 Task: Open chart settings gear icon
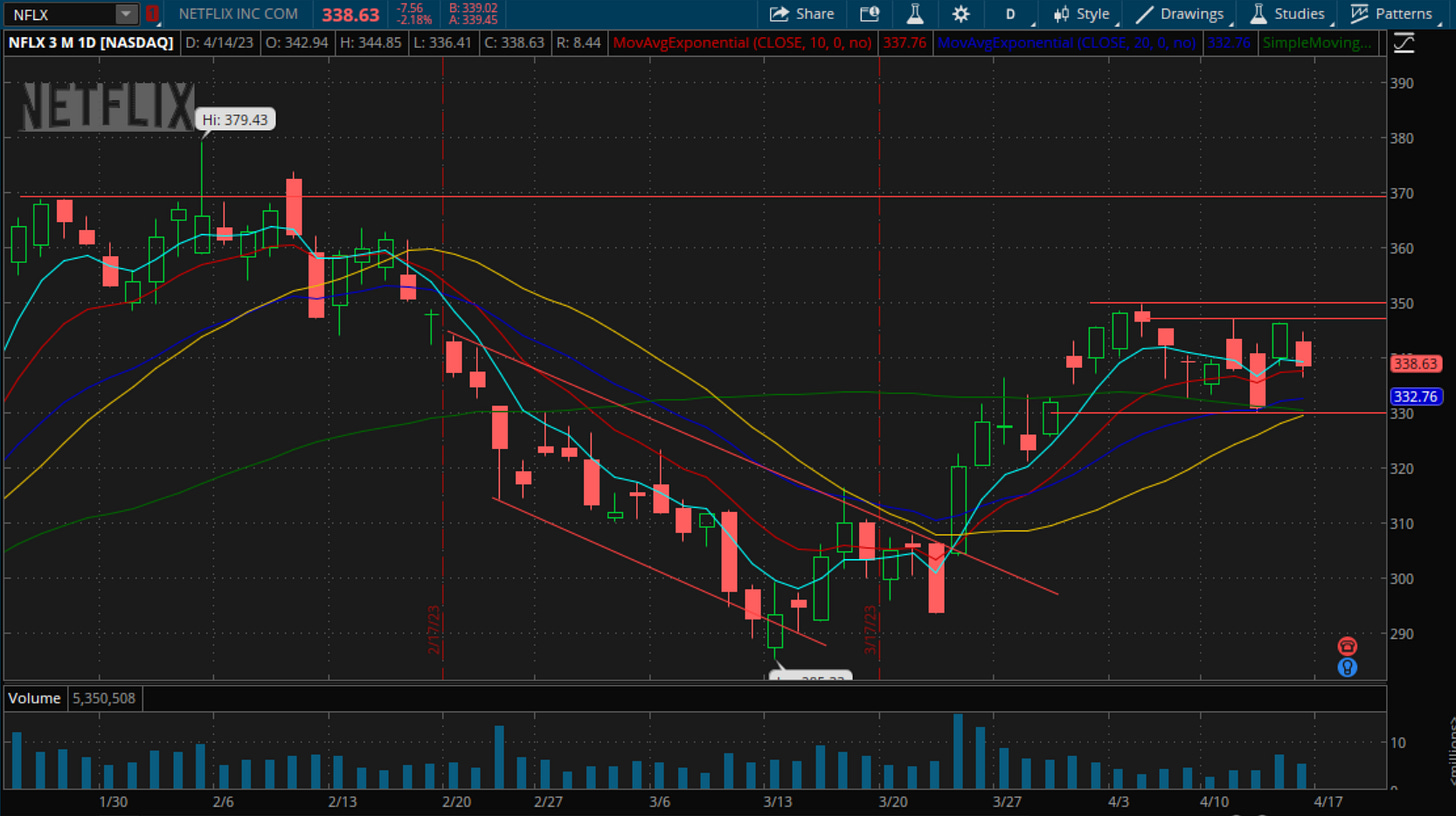click(x=961, y=14)
